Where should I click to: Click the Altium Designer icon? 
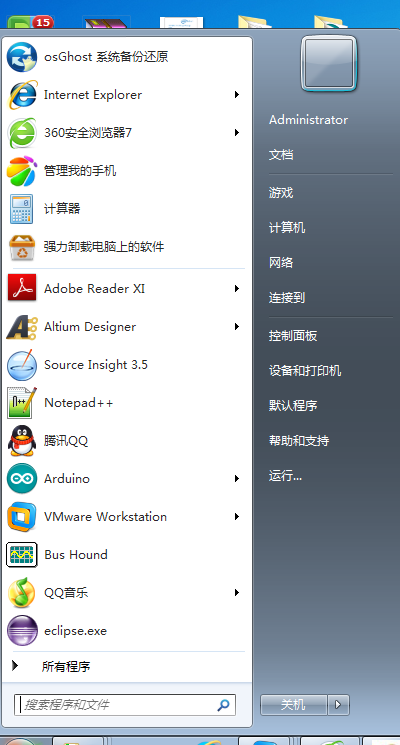click(x=22, y=327)
